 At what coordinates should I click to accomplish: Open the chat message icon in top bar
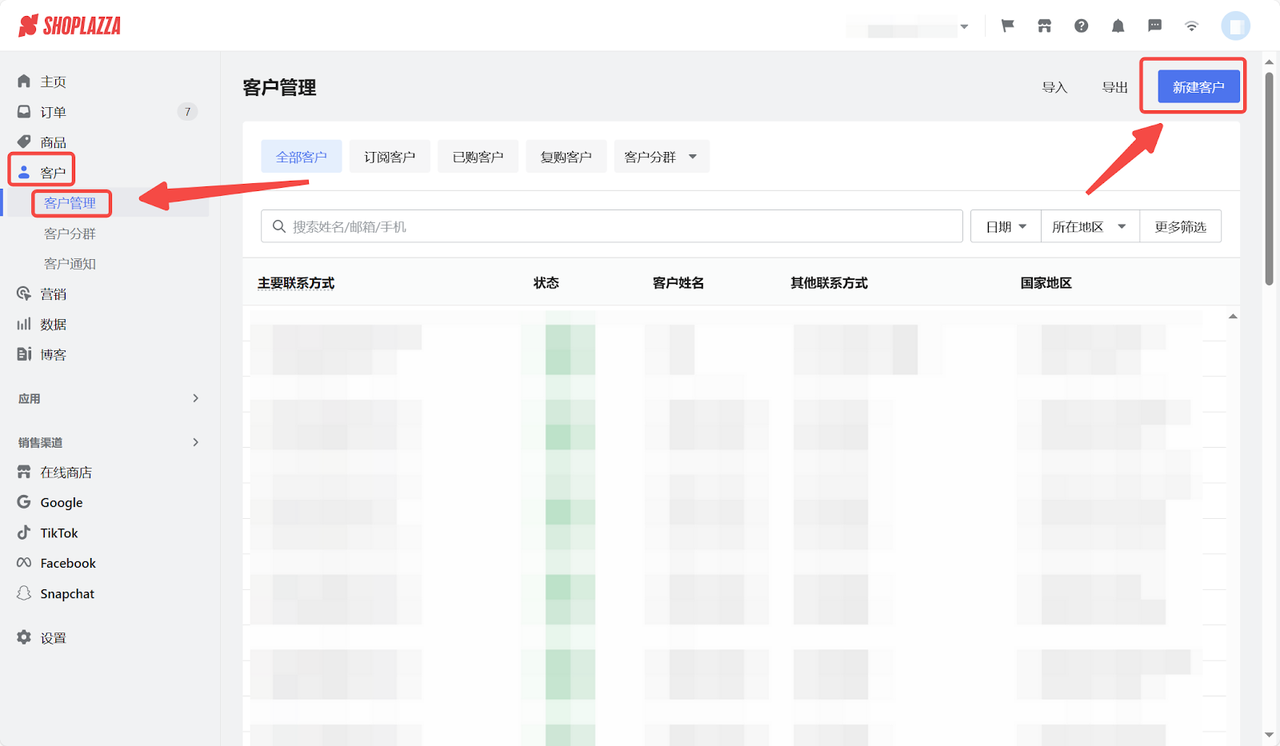pyautogui.click(x=1155, y=25)
